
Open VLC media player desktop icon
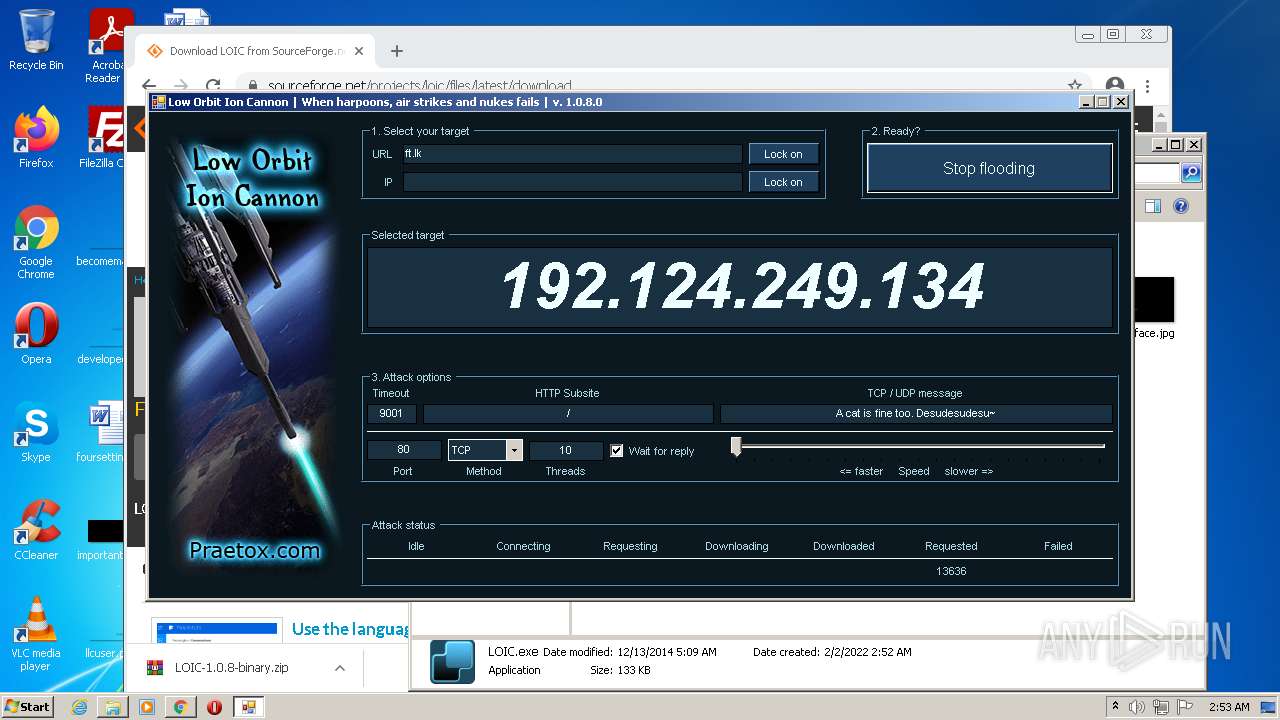(36, 634)
